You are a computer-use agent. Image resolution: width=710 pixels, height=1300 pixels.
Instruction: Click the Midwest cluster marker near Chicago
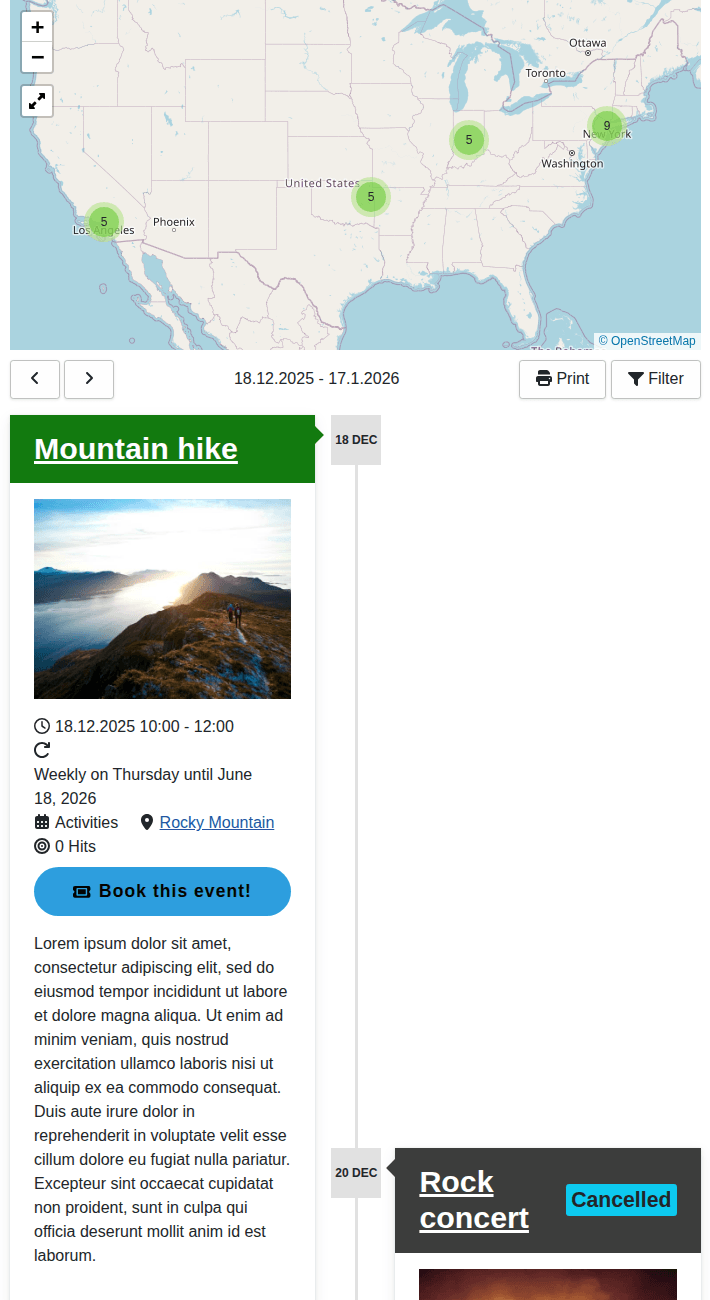(469, 140)
